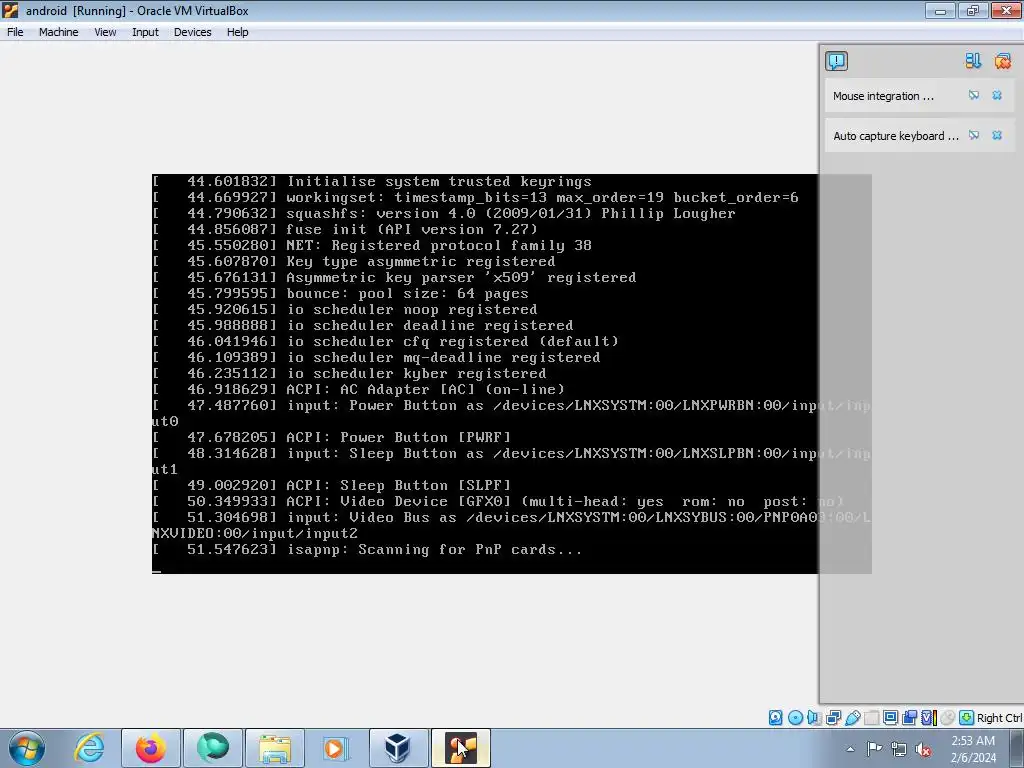This screenshot has height=768, width=1024.
Task: Click the hard disk activity status icon
Action: pos(775,718)
